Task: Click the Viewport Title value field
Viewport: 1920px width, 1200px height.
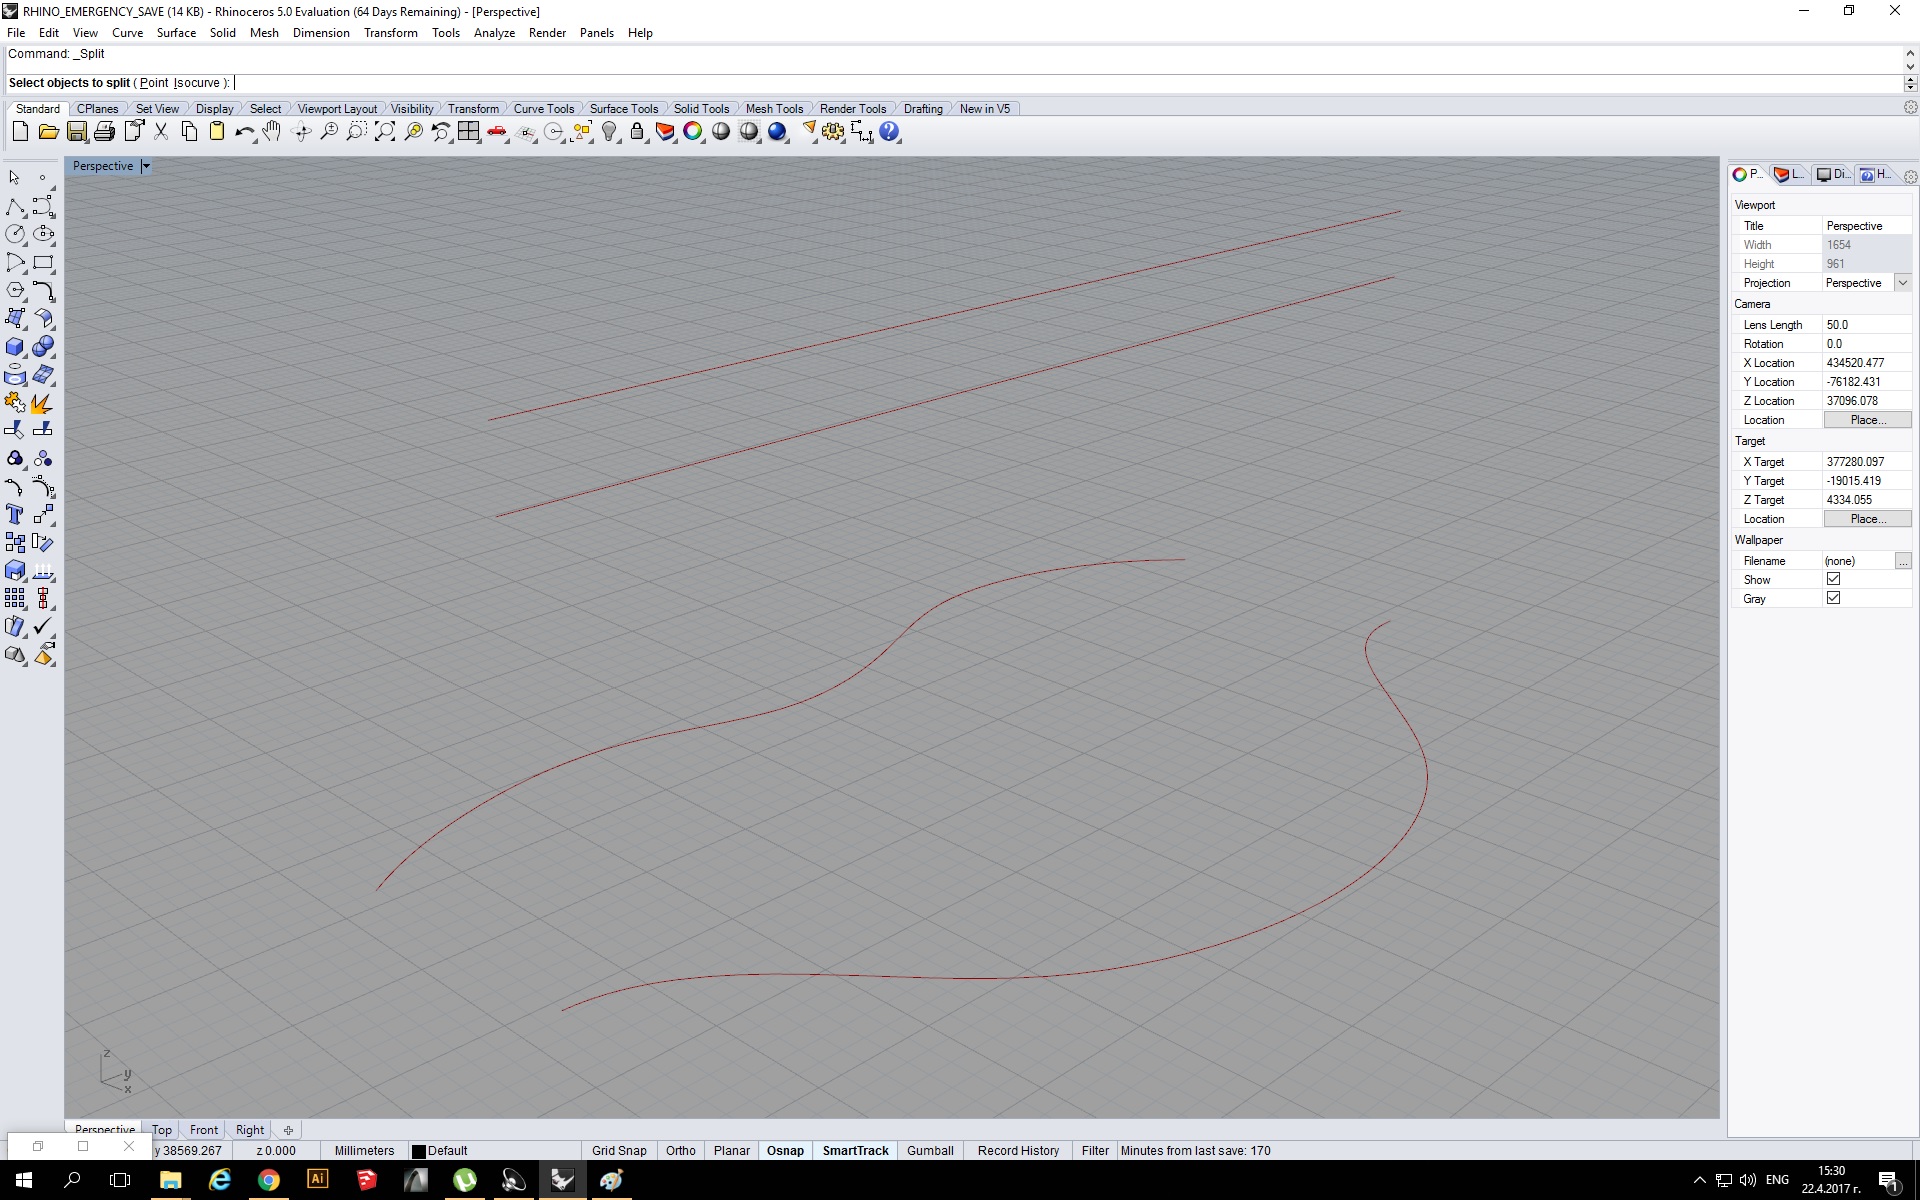Action: 1867,226
